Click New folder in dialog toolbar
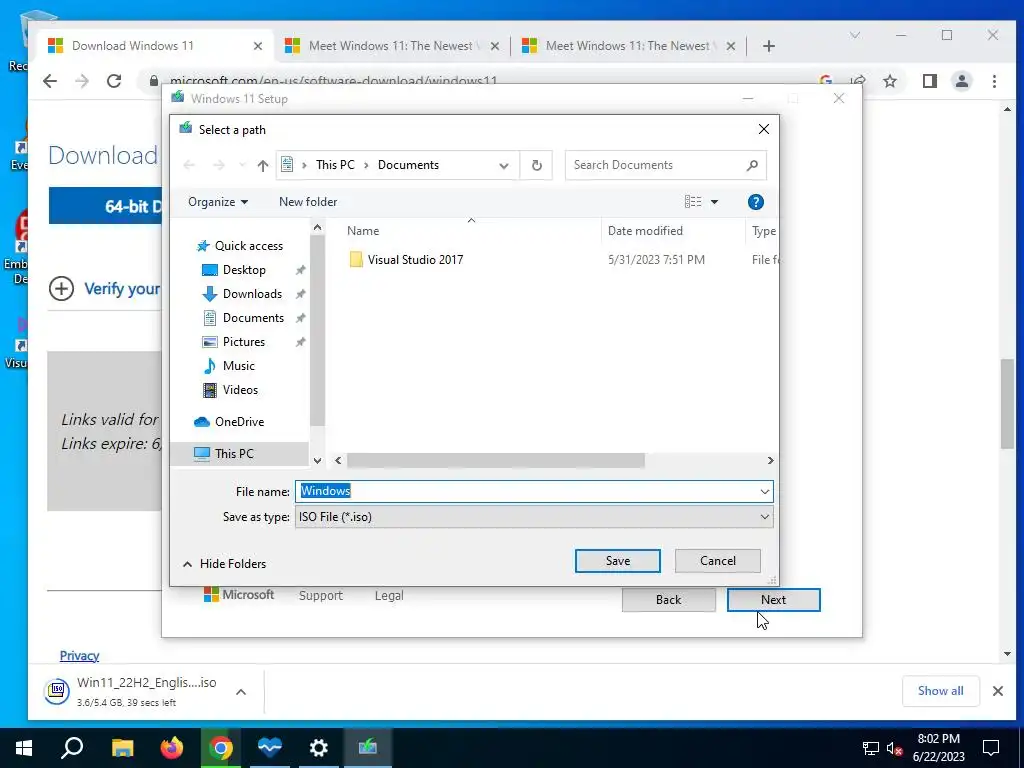This screenshot has height=768, width=1024. pos(308,202)
